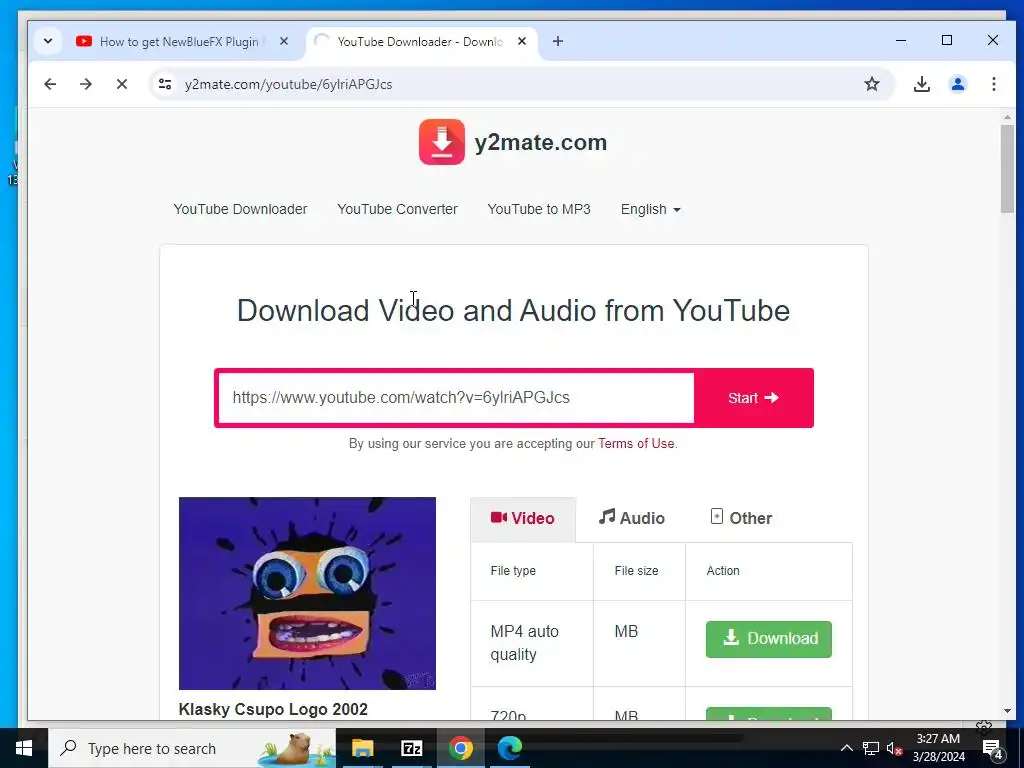Select the Video format tab
This screenshot has width=1024, height=768.
click(522, 519)
